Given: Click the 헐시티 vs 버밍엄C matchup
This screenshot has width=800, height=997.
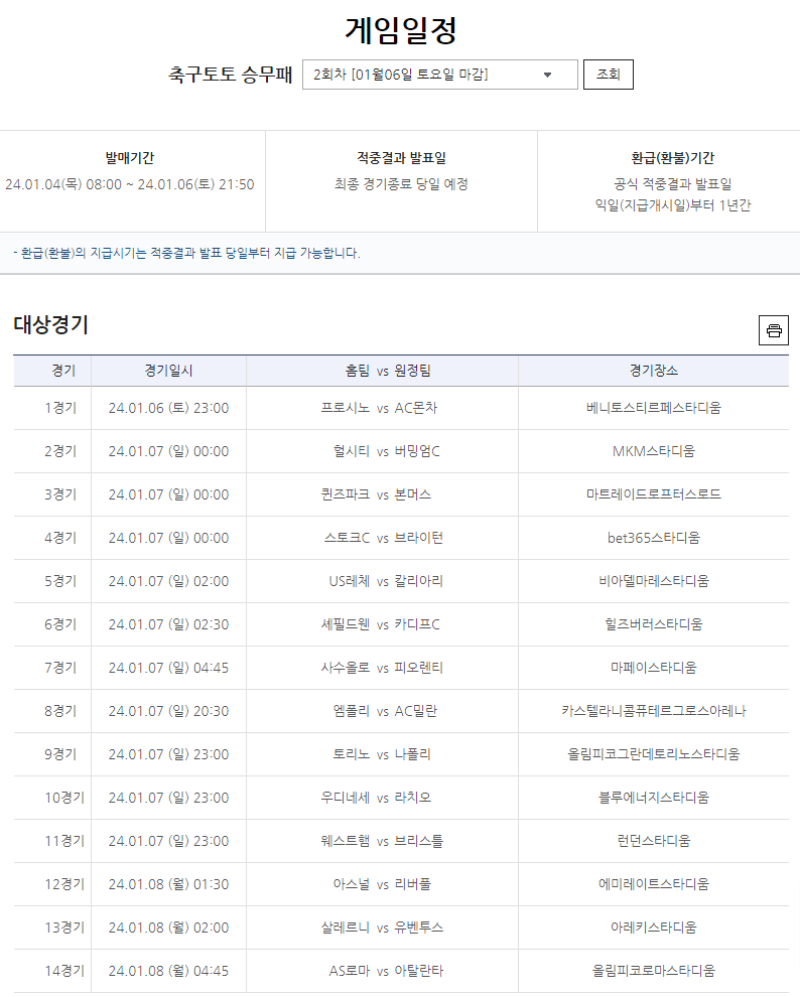Looking at the screenshot, I should click(x=386, y=451).
